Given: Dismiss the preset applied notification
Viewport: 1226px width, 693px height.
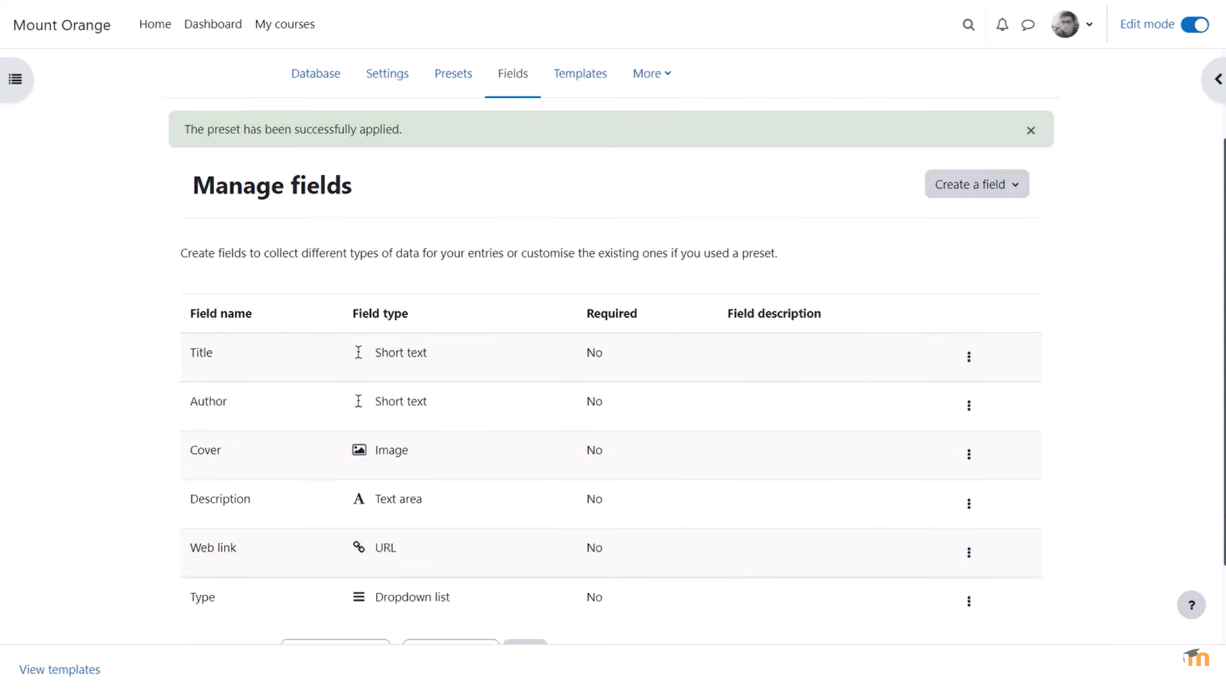Looking at the screenshot, I should (1030, 130).
